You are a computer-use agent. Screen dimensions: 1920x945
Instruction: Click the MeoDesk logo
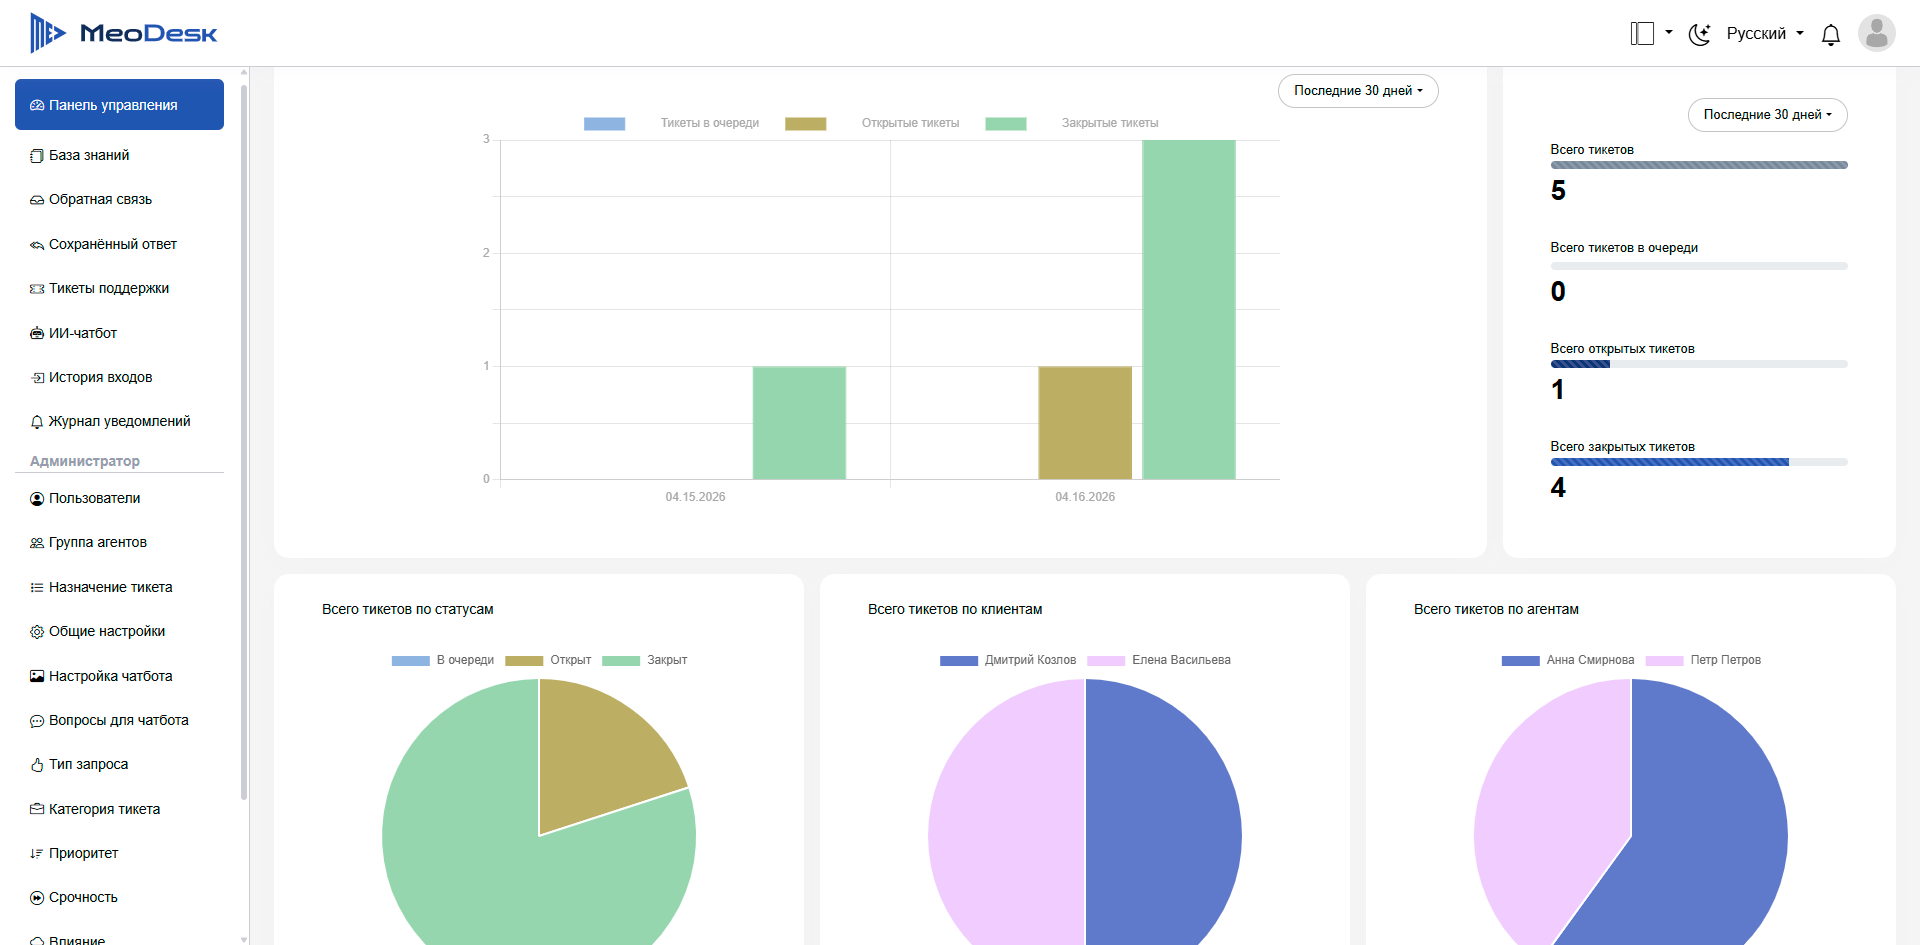[x=124, y=33]
